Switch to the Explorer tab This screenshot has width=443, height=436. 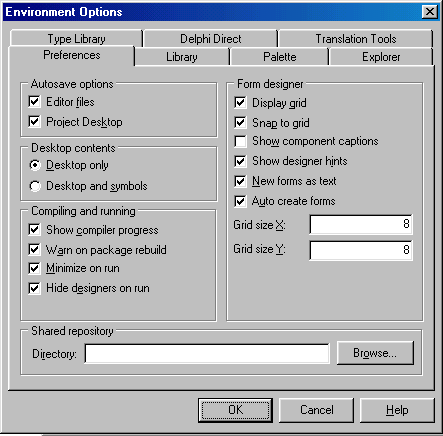point(381,57)
